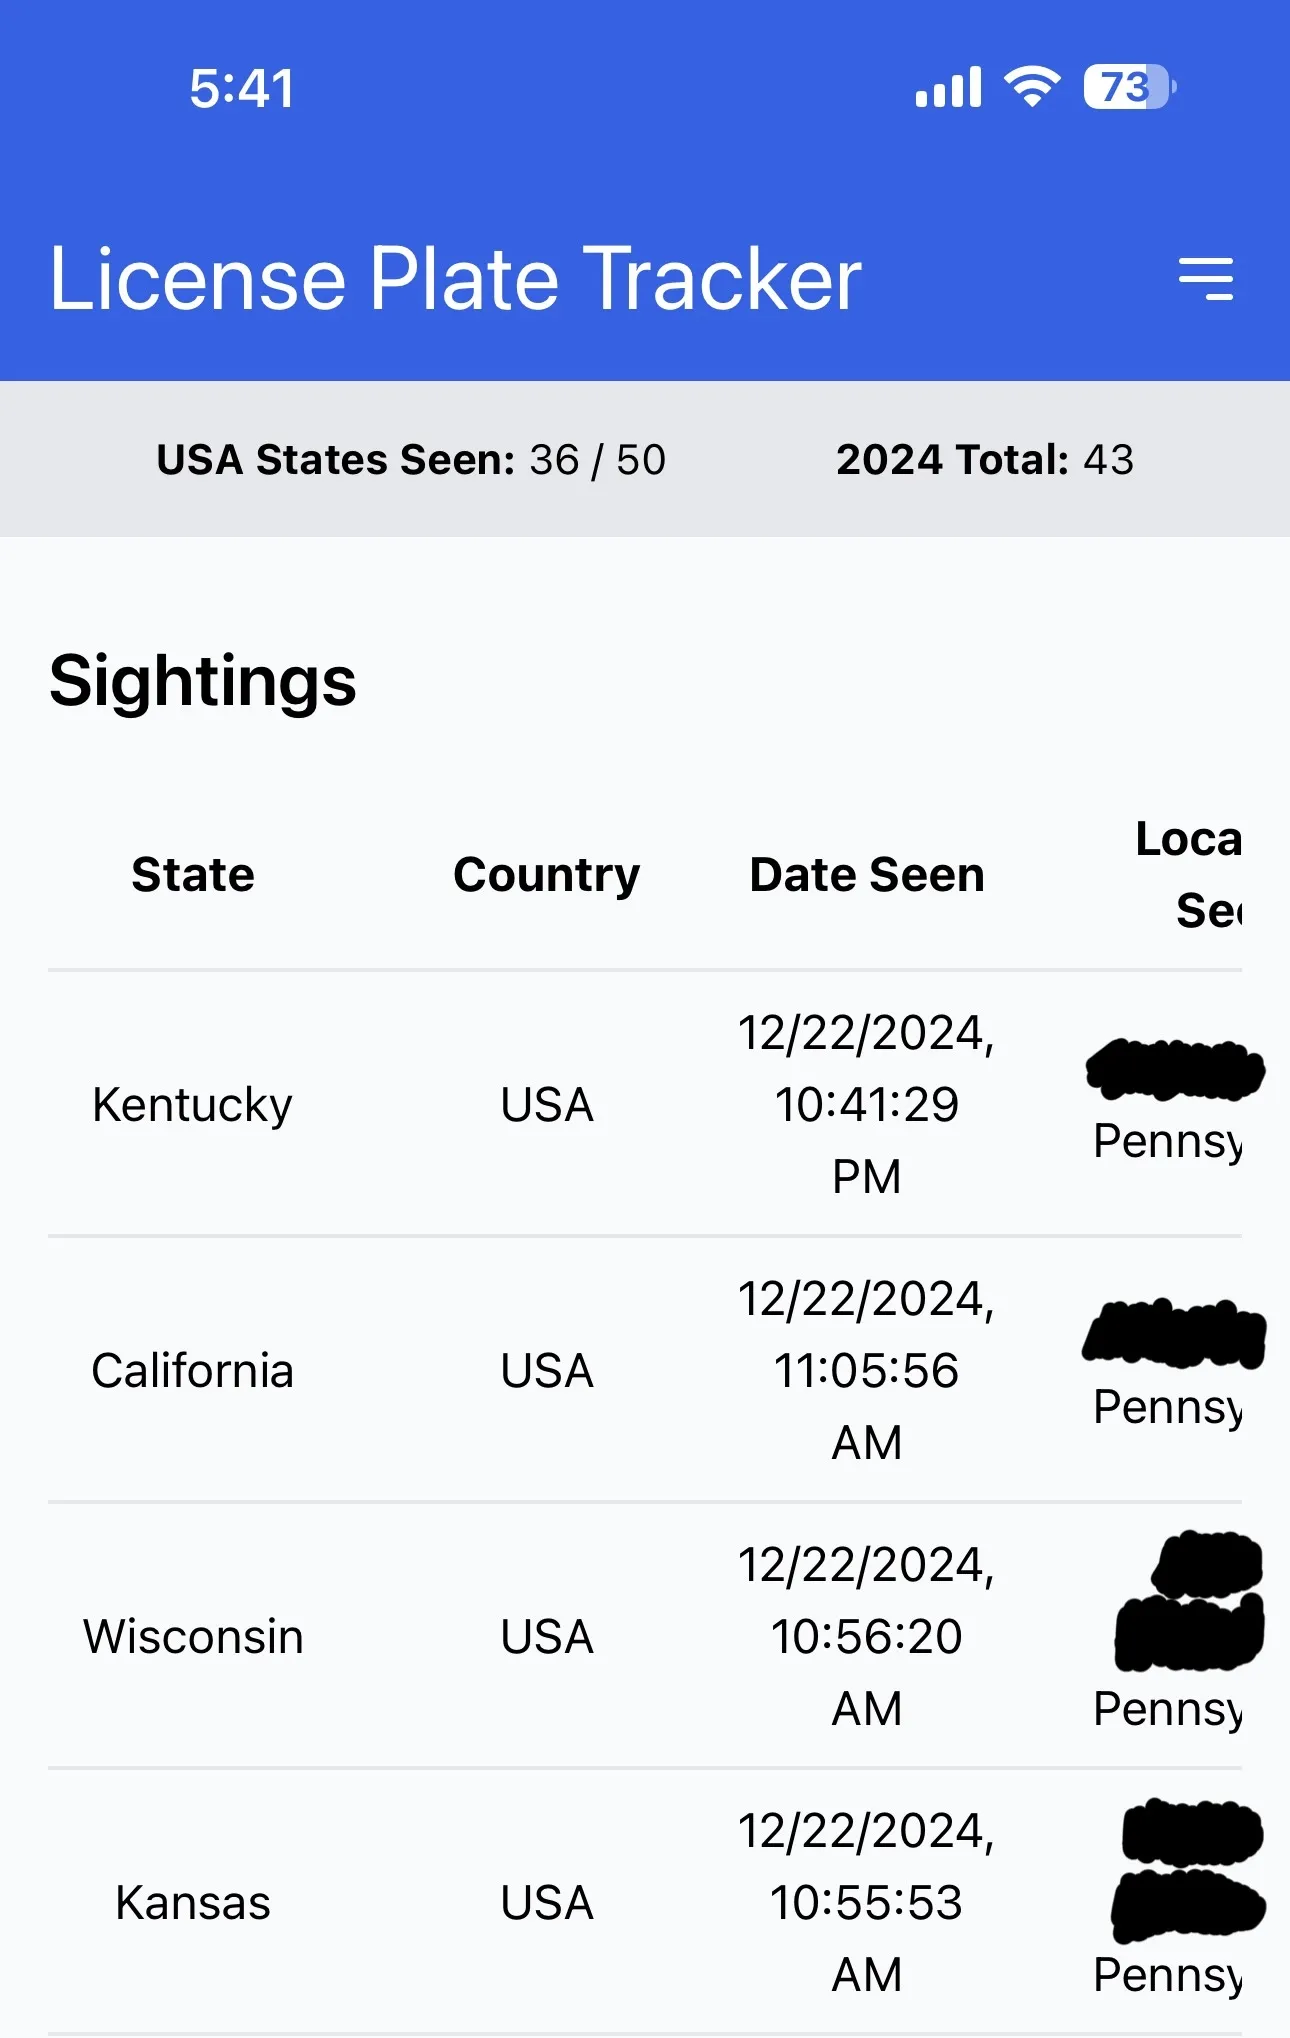Image resolution: width=1290 pixels, height=2038 pixels.
Task: Tap the Sightings section heading
Action: [x=203, y=681]
